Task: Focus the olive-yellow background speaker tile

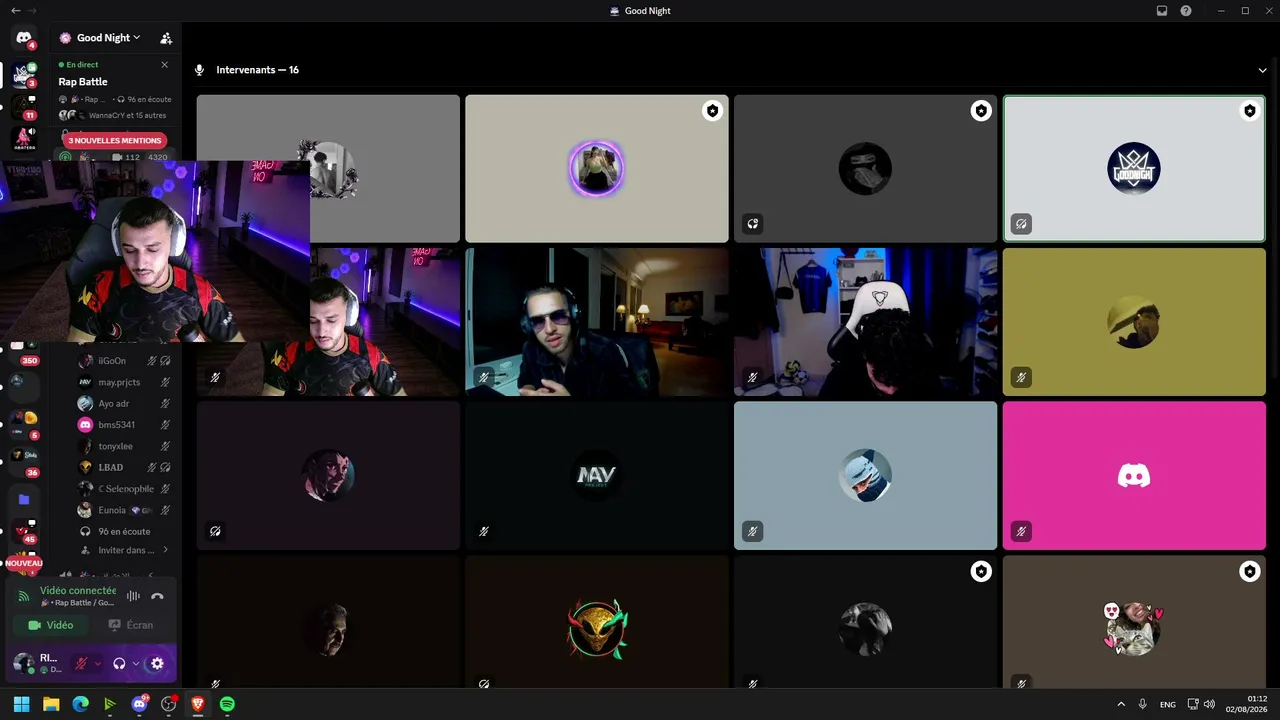Action: 1134,322
